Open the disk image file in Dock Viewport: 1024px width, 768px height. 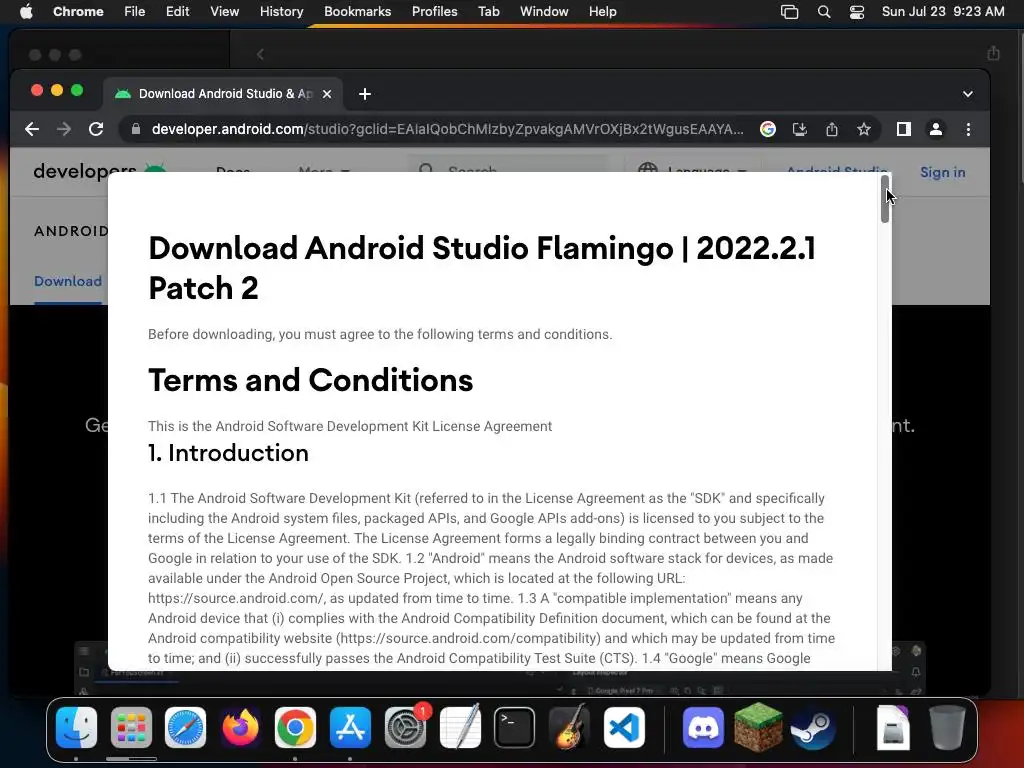[893, 728]
